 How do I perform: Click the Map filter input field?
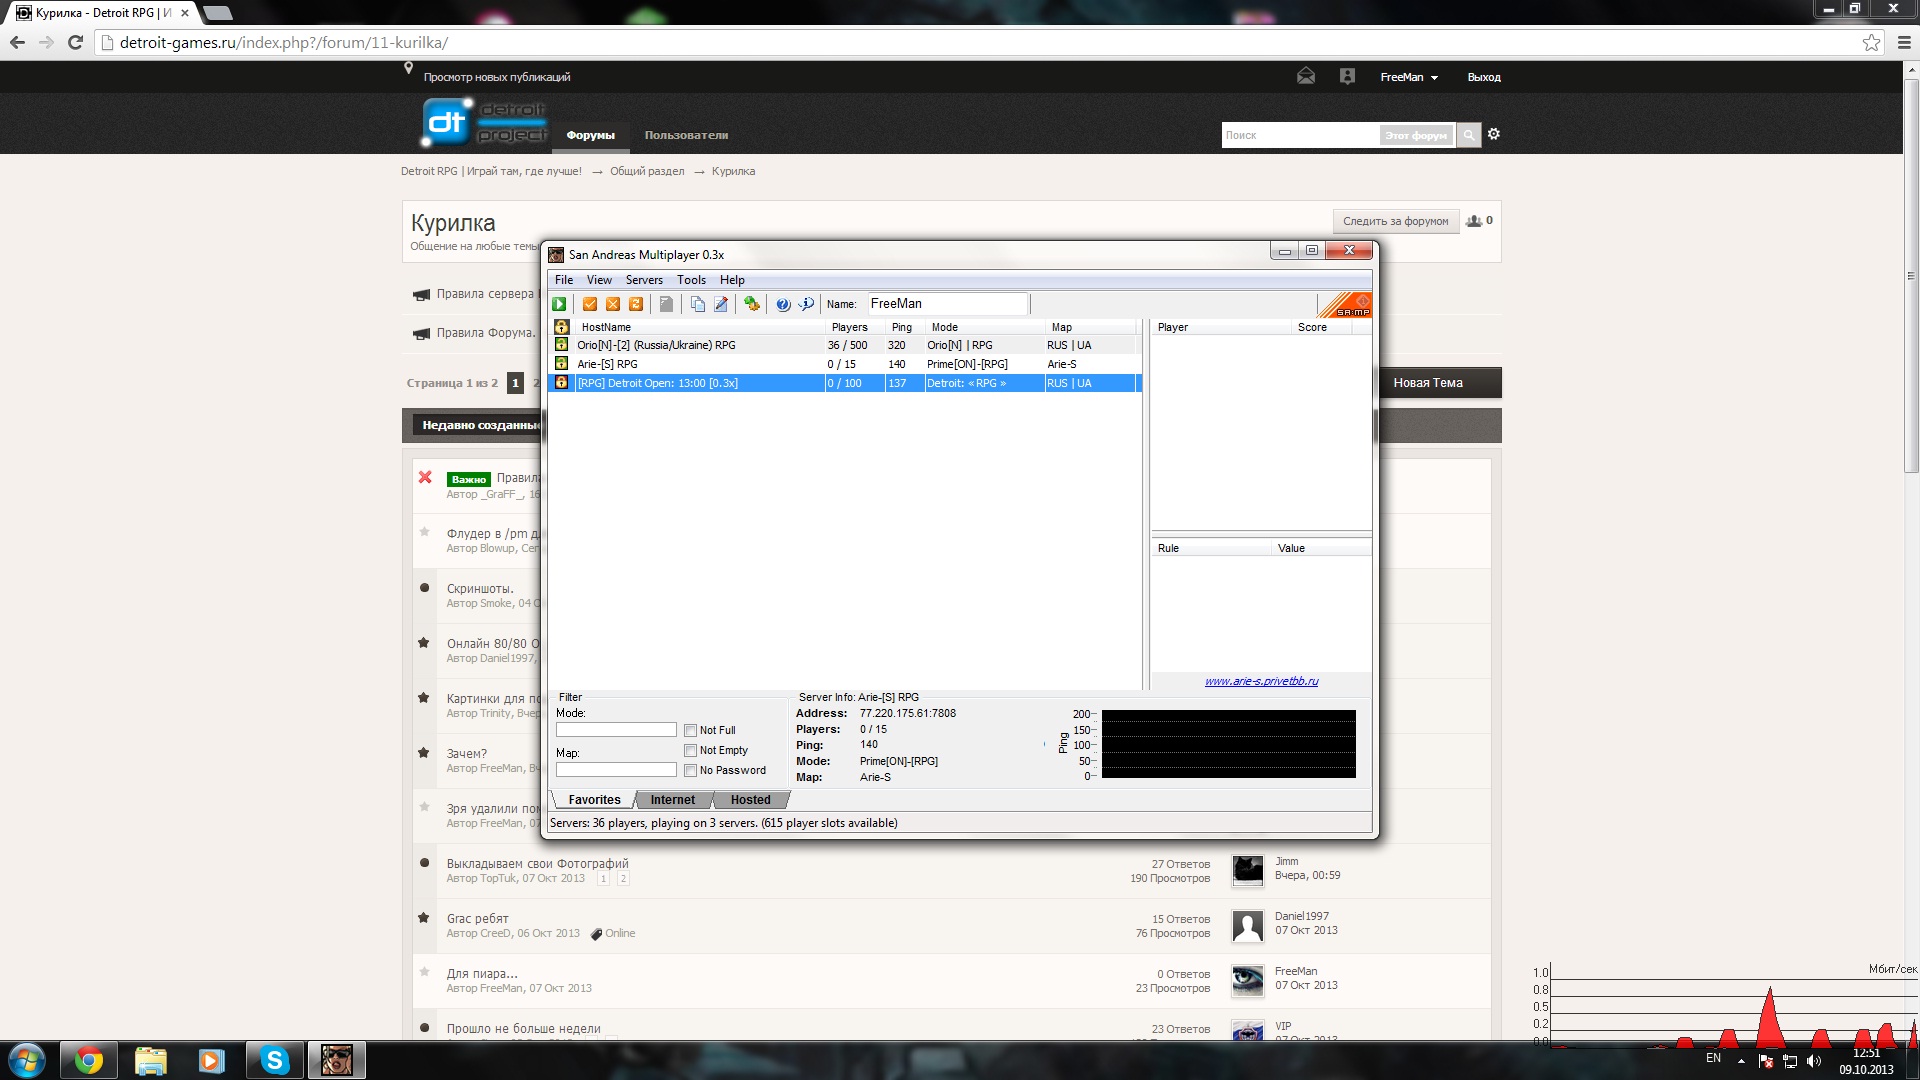point(616,770)
